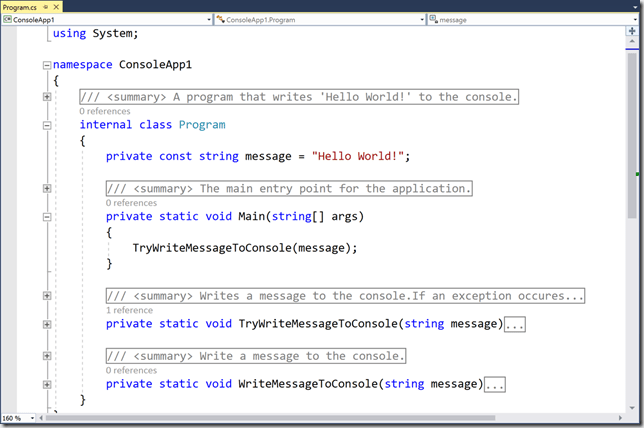The height and width of the screenshot is (428, 644).
Task: Collapse the internal class Program block
Action: point(46,125)
